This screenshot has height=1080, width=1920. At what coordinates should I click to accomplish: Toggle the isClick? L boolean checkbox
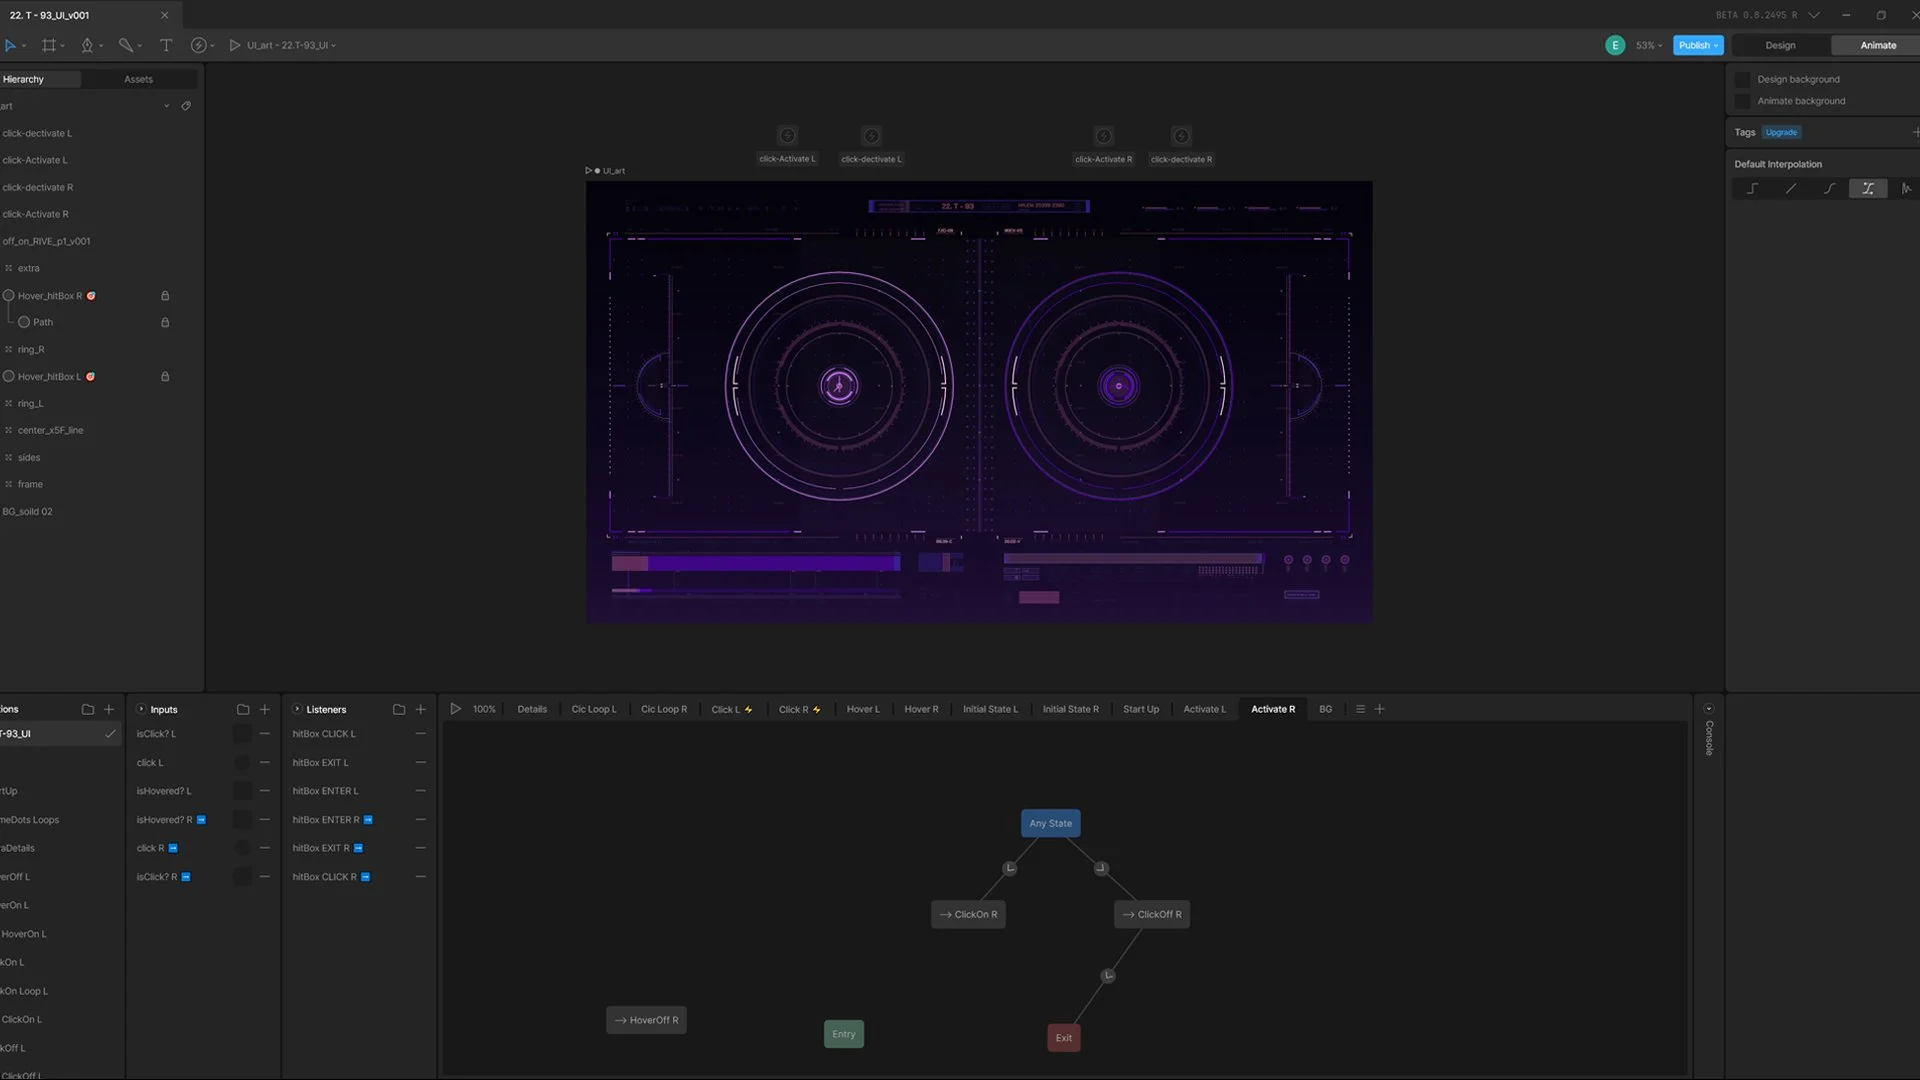click(242, 734)
